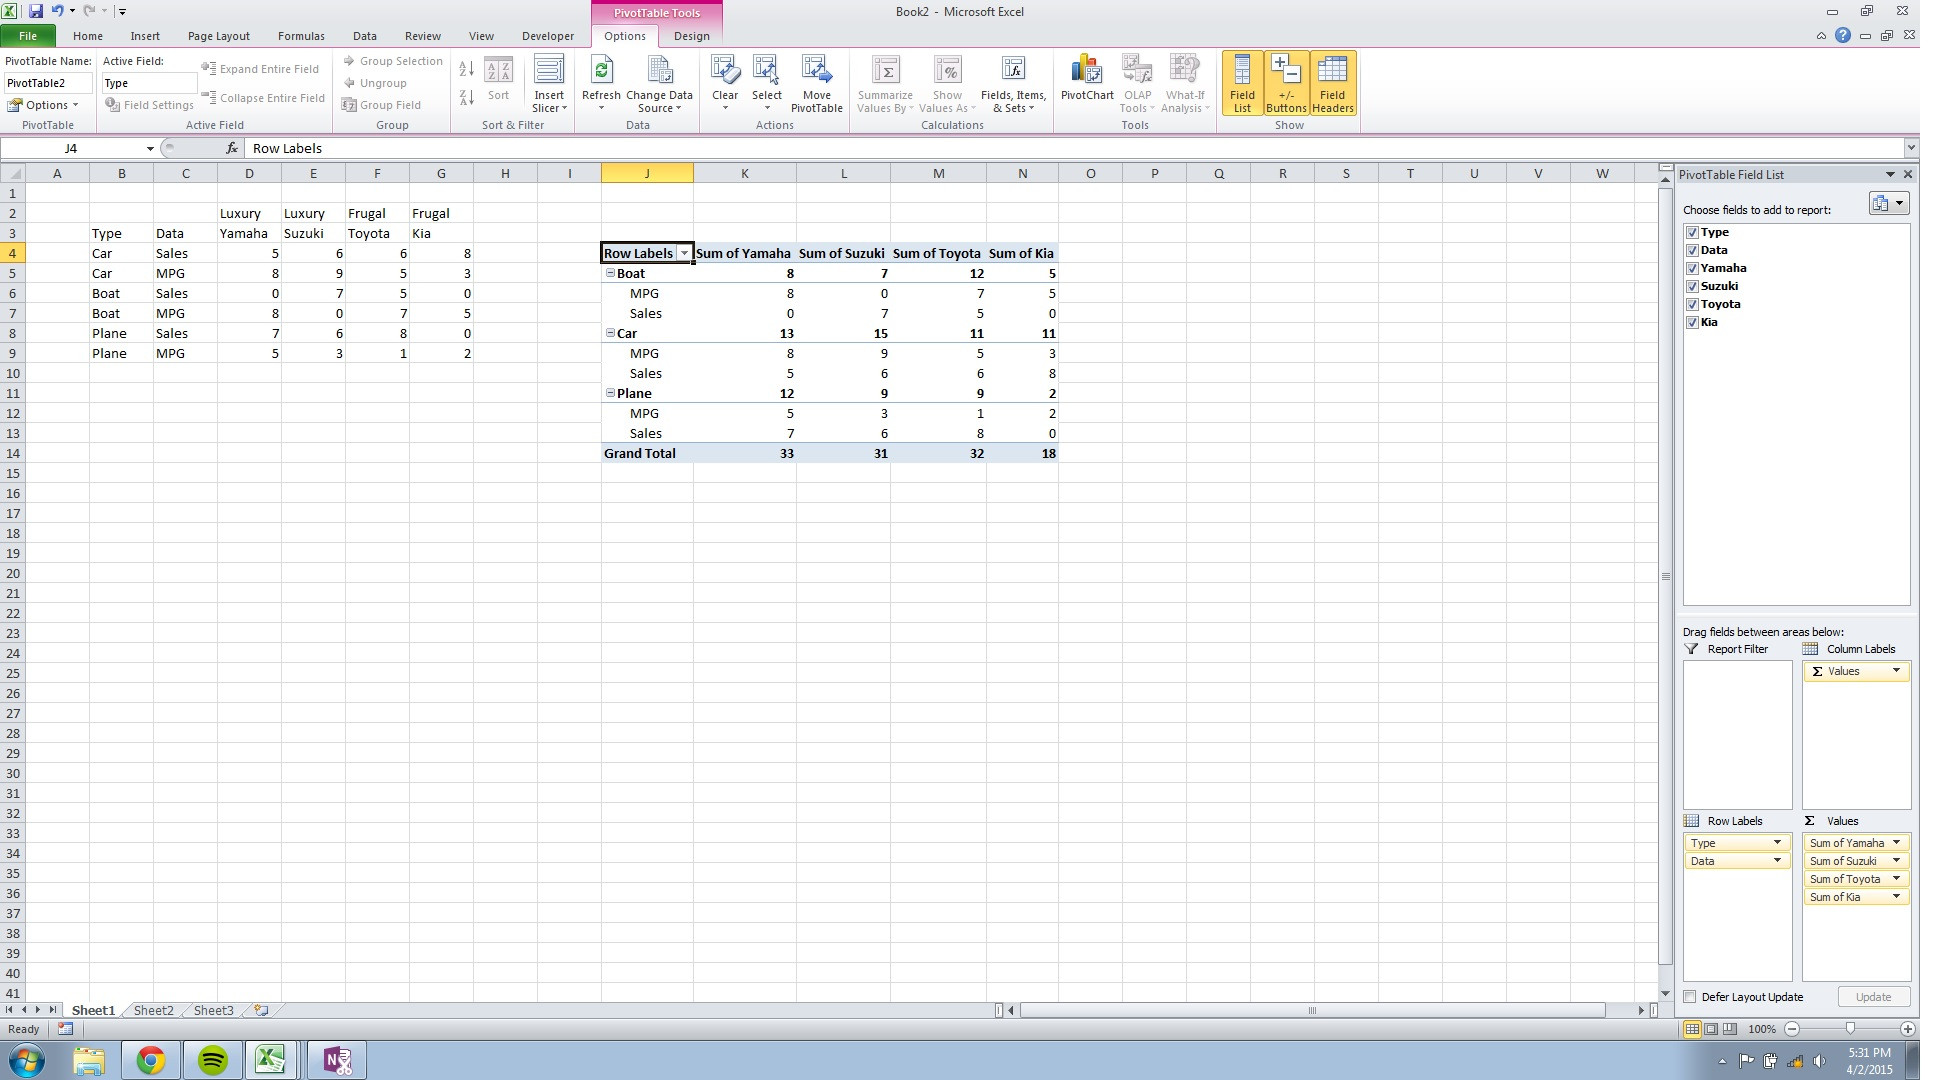
Task: Open the Sheet2 worksheet tab
Action: coord(153,1010)
